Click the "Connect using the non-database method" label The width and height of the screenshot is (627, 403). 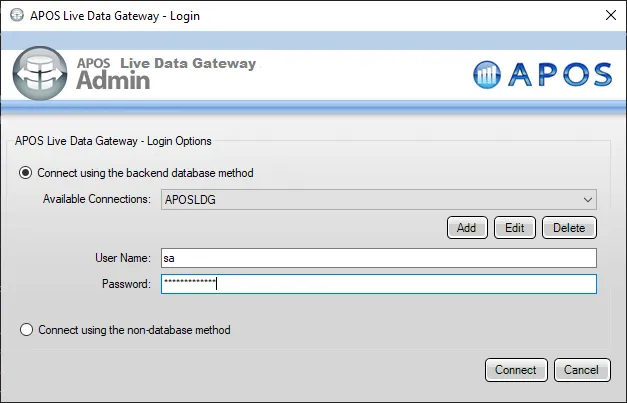[135, 329]
